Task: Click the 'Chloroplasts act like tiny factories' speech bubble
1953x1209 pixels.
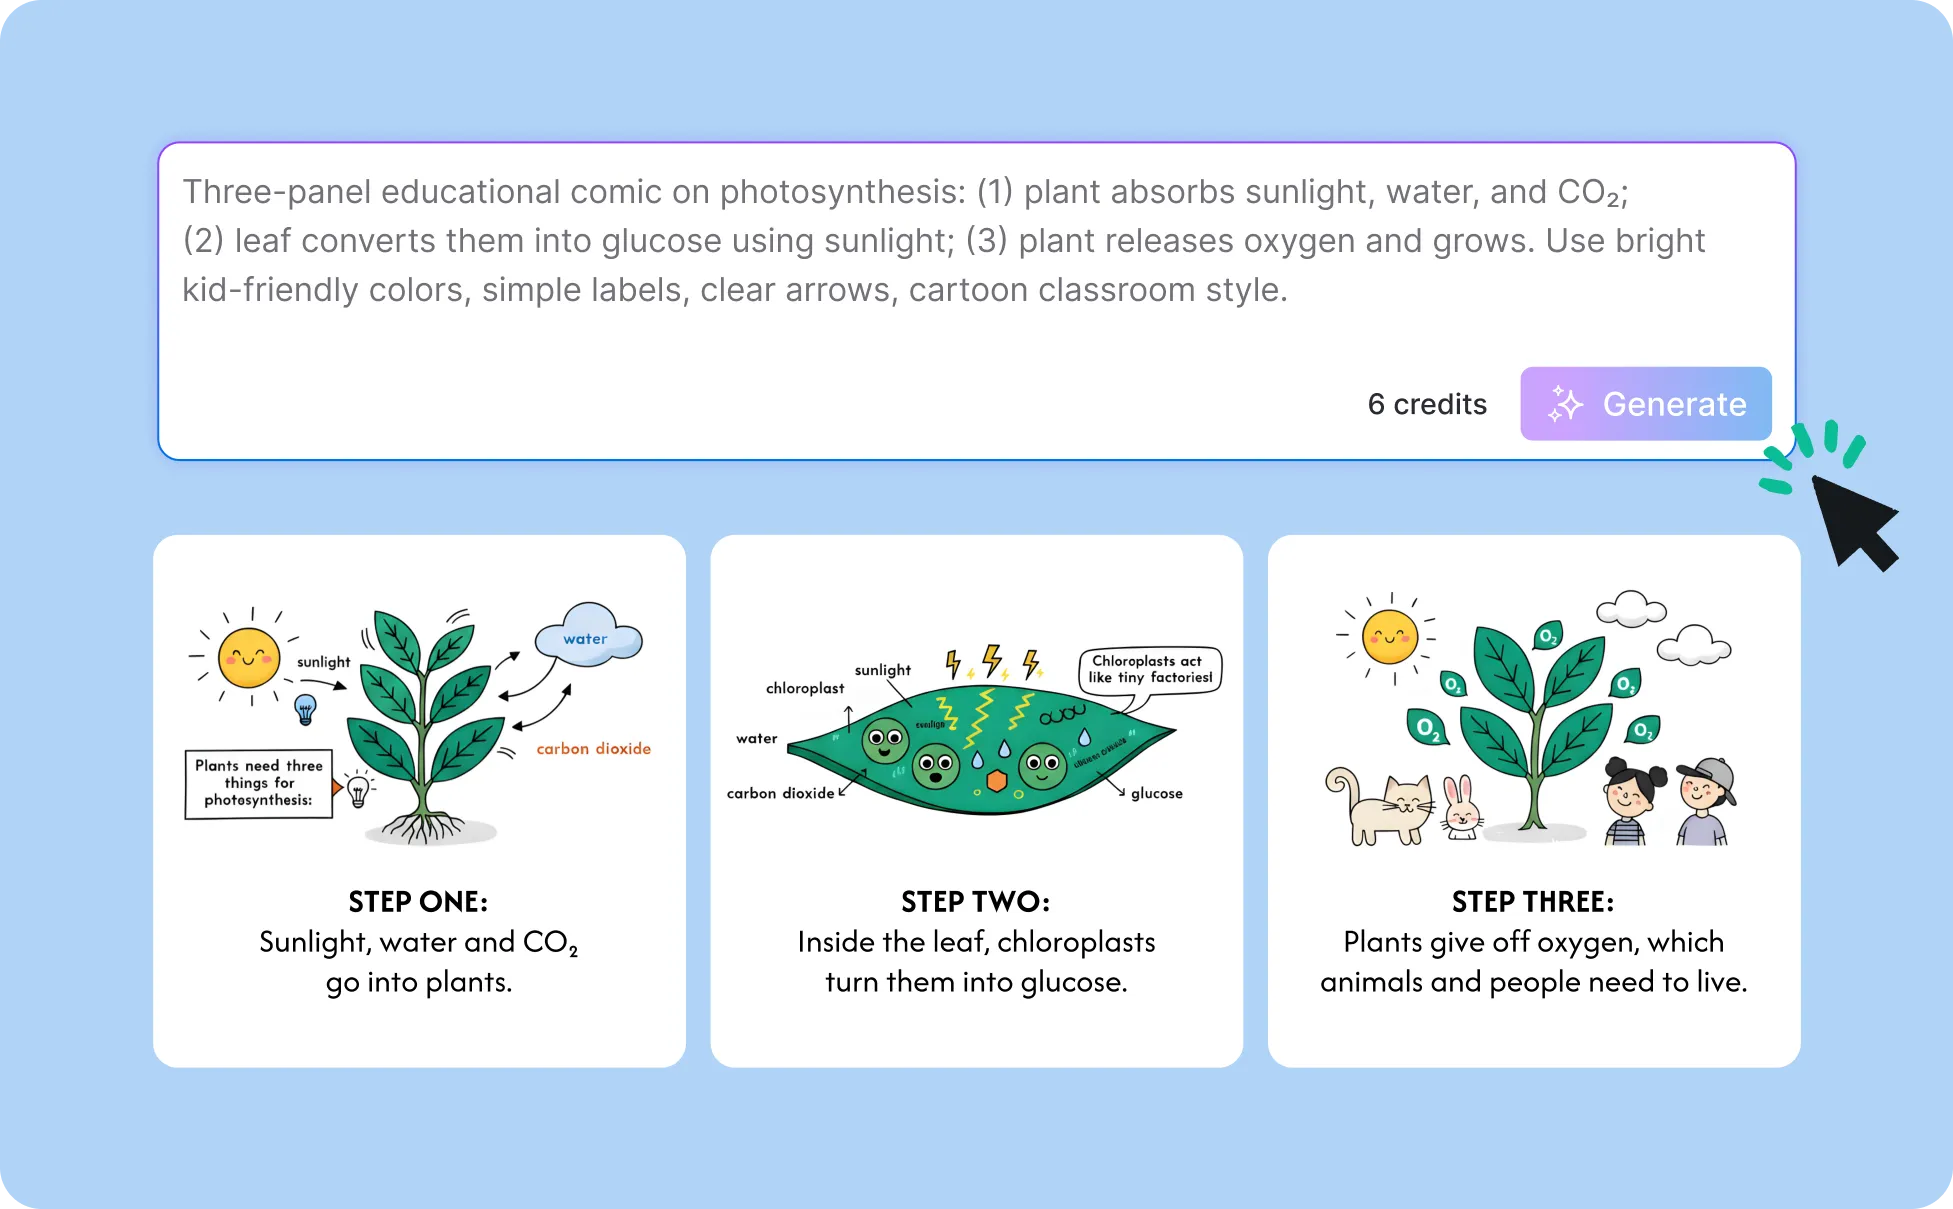Action: [x=1150, y=670]
